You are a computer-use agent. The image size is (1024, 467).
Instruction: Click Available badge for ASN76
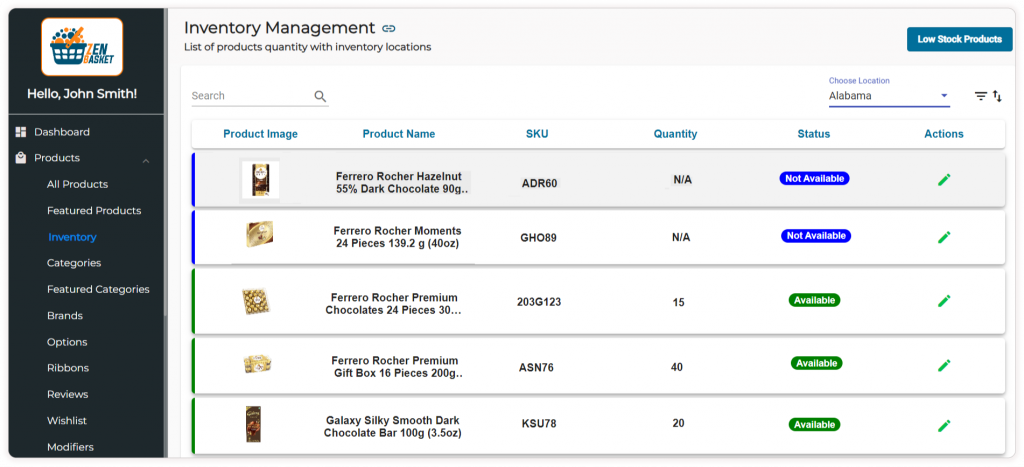(816, 363)
